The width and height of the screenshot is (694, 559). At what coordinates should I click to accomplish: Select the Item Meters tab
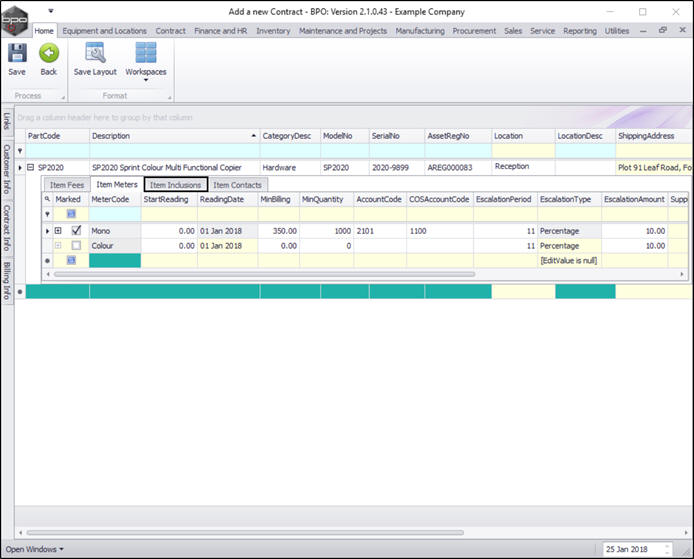click(117, 185)
